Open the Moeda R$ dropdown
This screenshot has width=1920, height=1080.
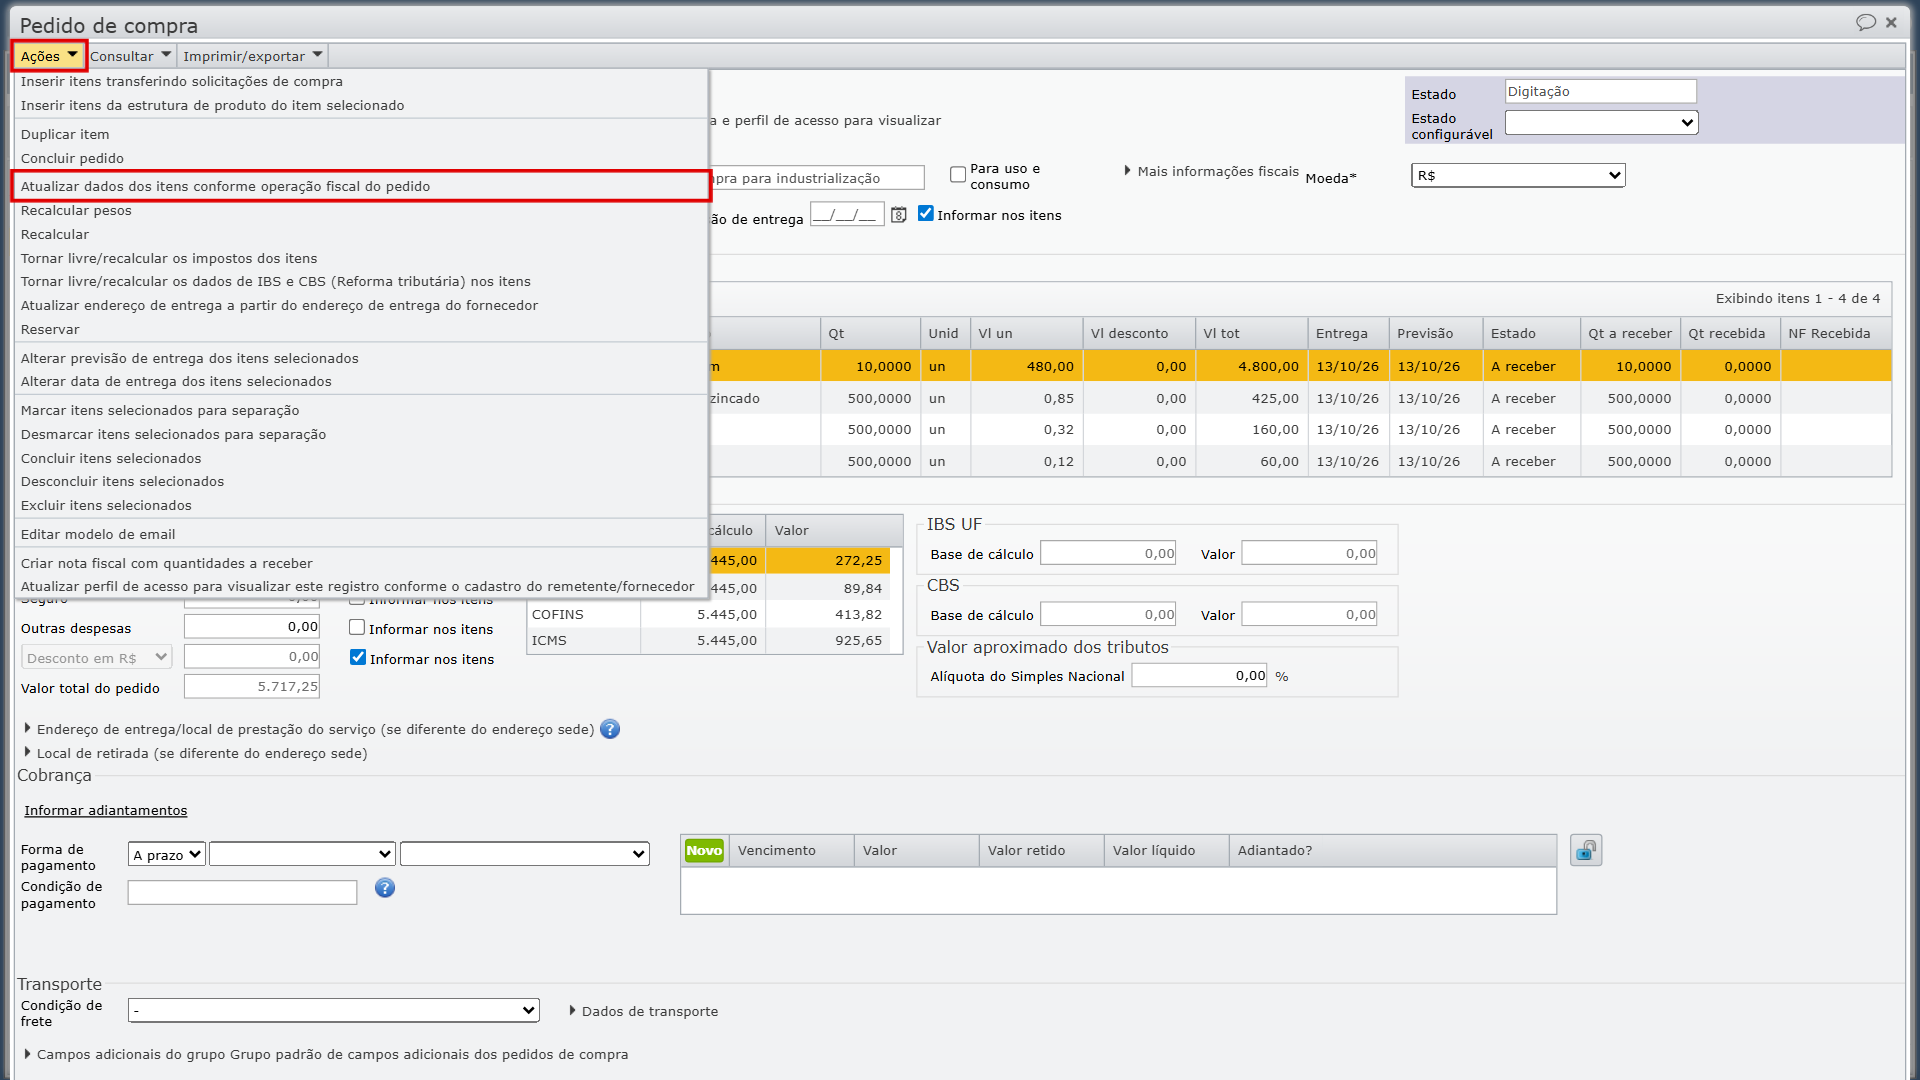(x=1518, y=175)
